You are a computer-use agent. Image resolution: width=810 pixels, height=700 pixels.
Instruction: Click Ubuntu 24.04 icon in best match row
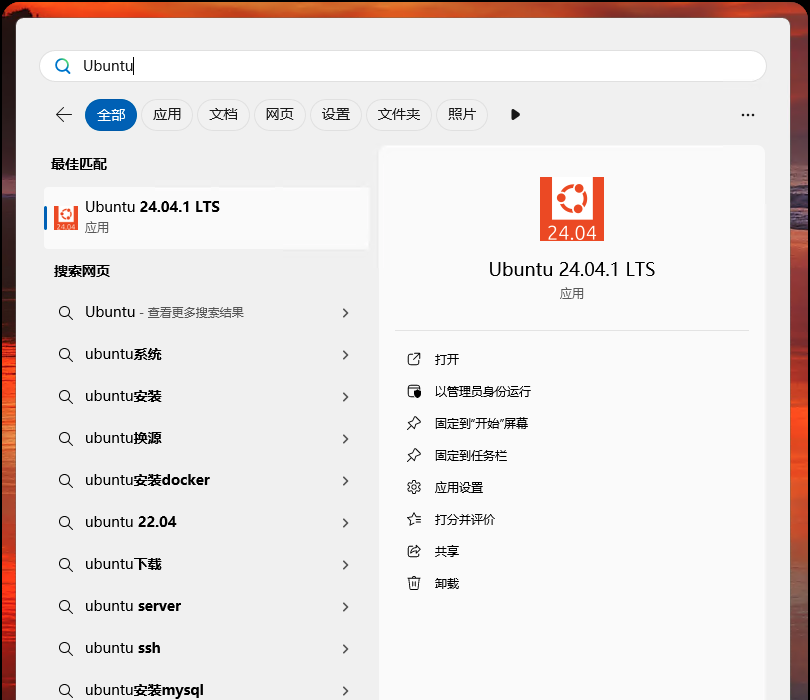pyautogui.click(x=66, y=218)
